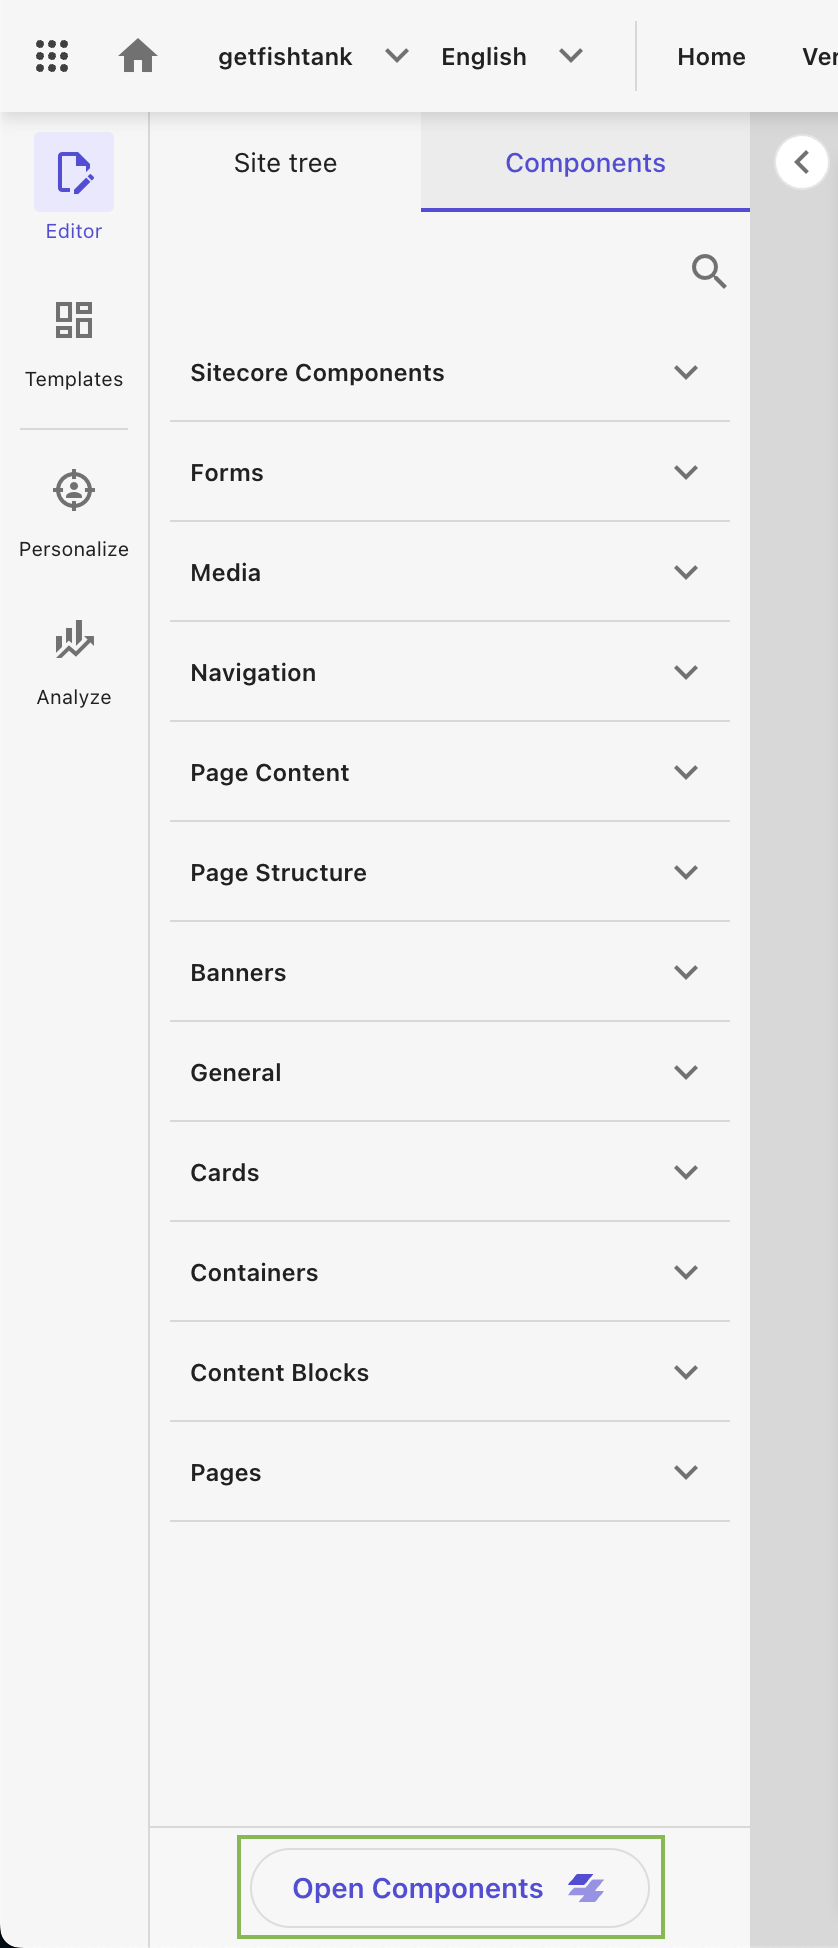Viewport: 838px width, 1948px height.
Task: Open the getfishtank site dropdown
Action: point(397,56)
